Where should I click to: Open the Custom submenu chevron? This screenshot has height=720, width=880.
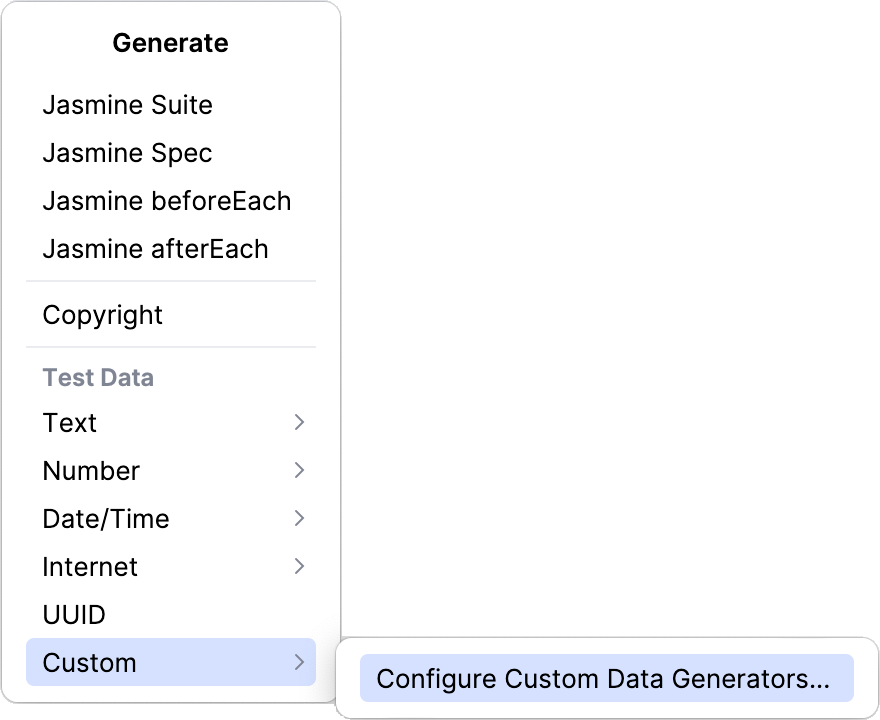(x=299, y=662)
